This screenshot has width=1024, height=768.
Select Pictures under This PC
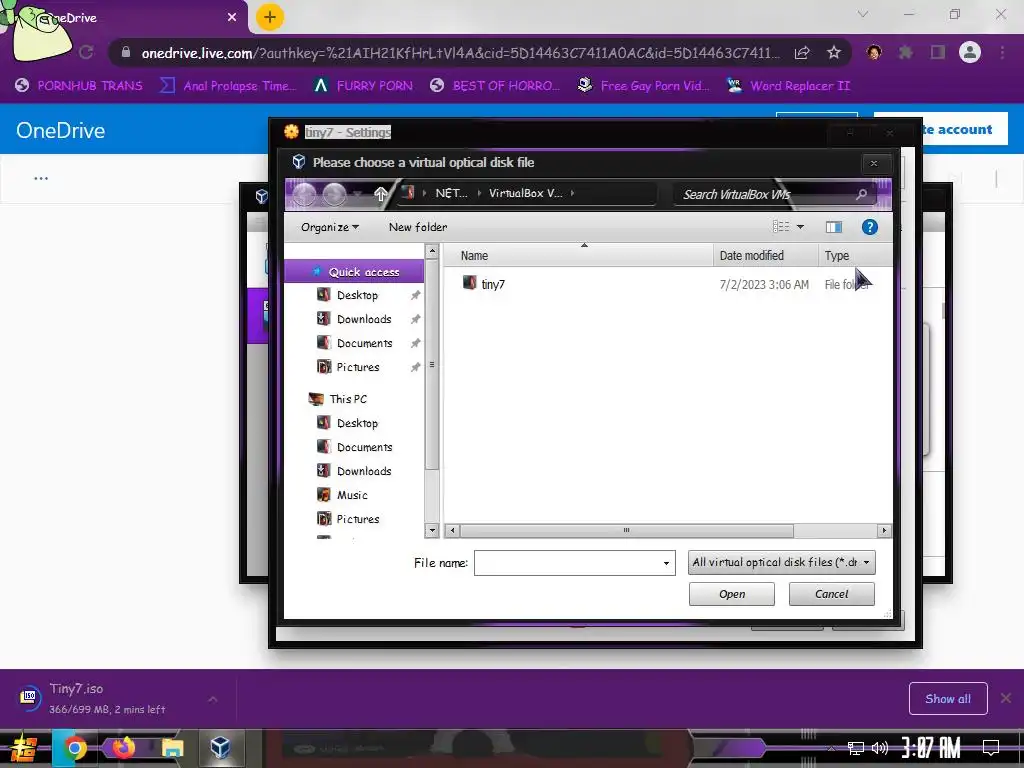357,519
